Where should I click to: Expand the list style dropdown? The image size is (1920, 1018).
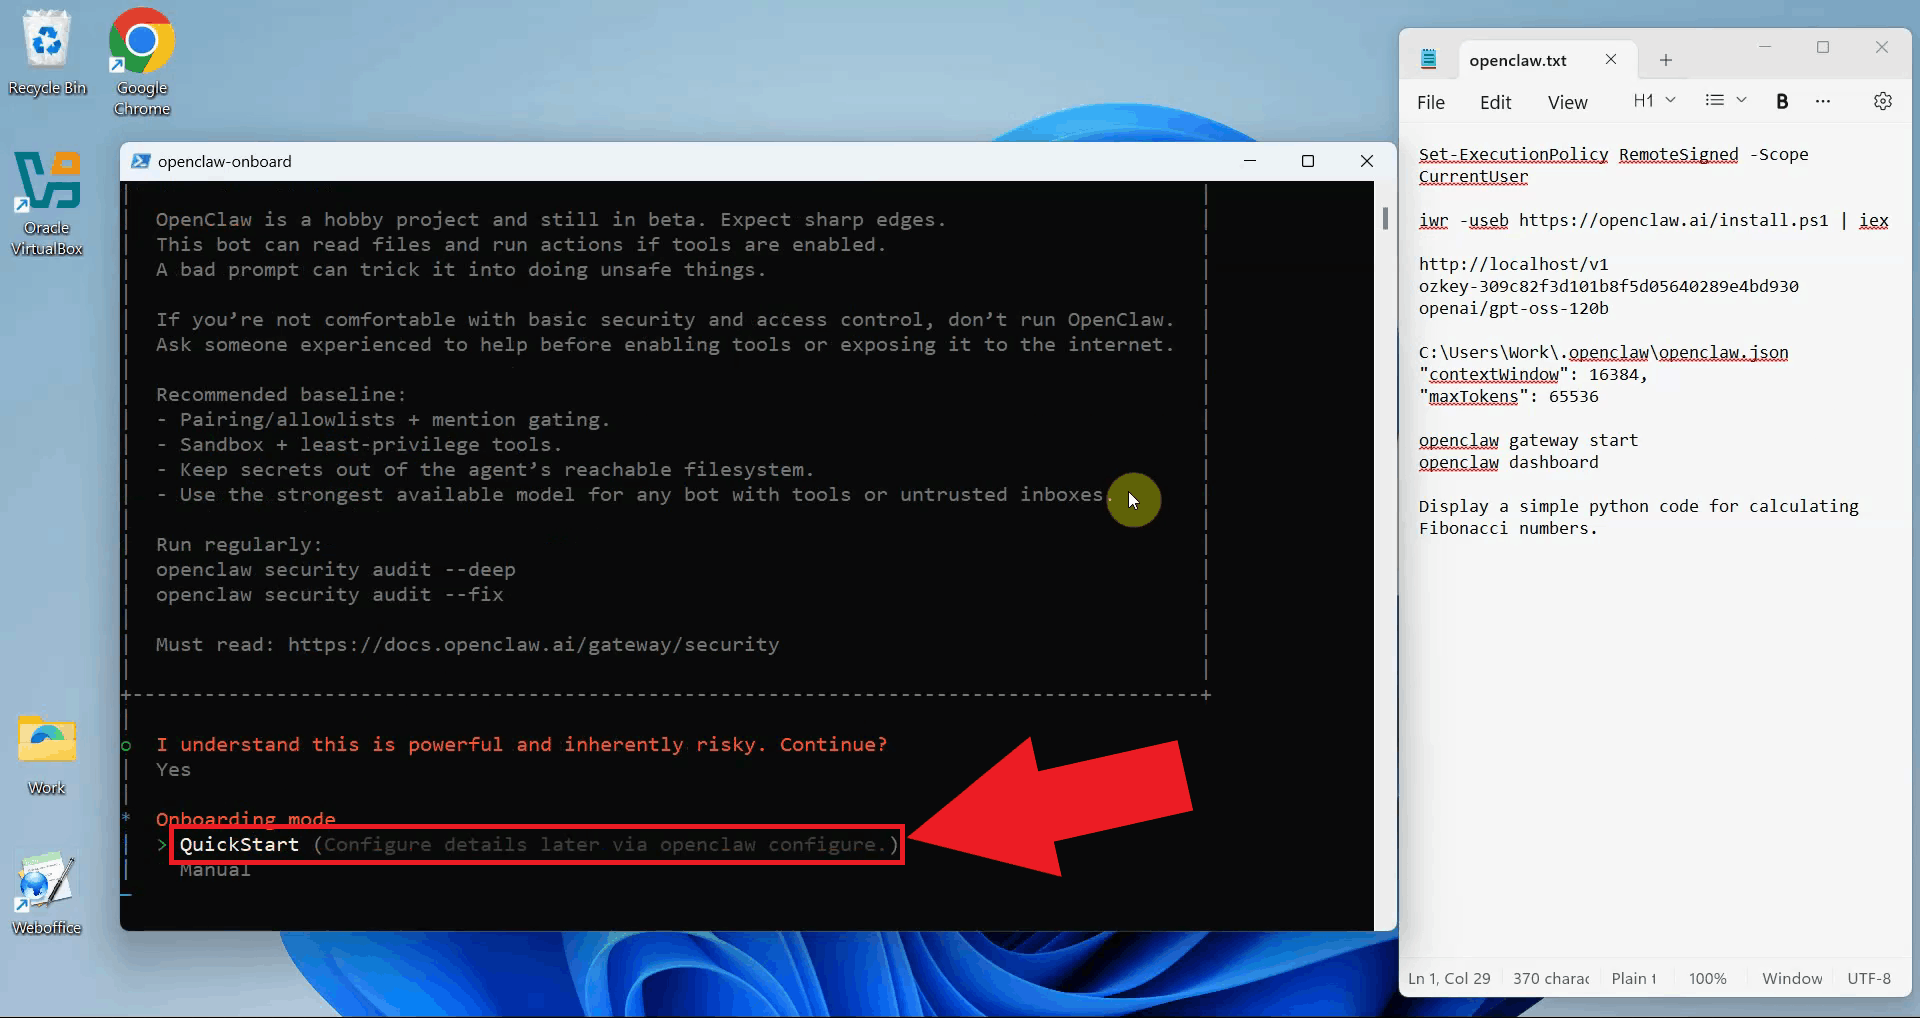tap(1725, 100)
